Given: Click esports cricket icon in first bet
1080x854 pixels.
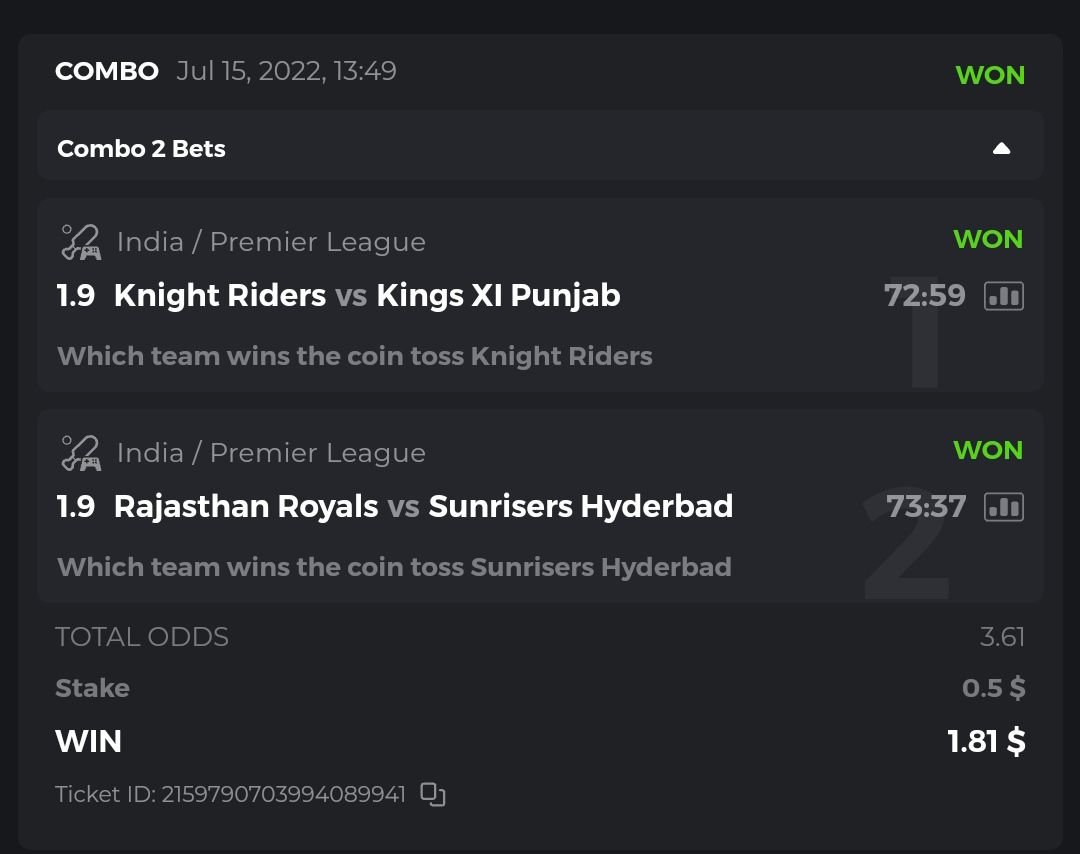Looking at the screenshot, I should click(x=80, y=242).
